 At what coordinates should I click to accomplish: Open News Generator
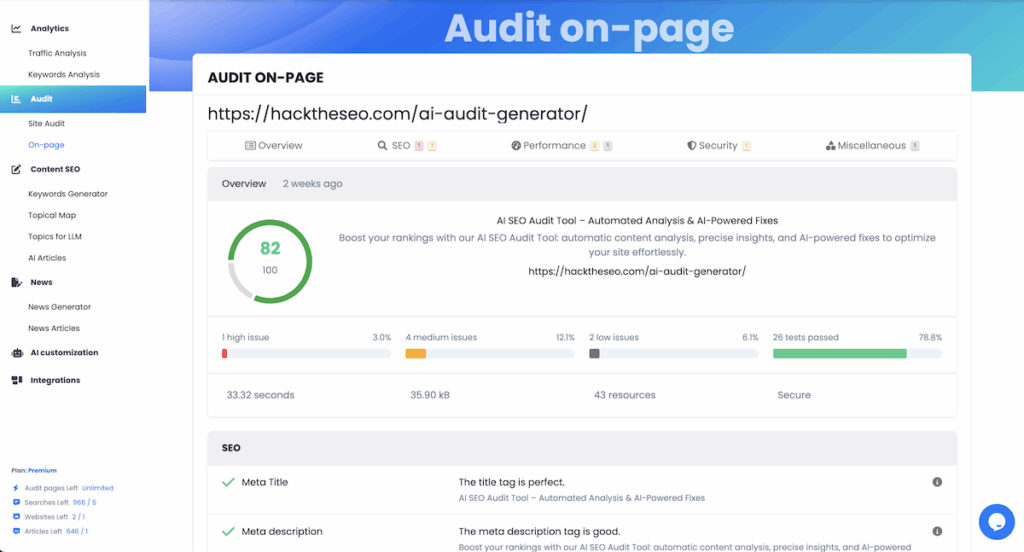coord(59,307)
